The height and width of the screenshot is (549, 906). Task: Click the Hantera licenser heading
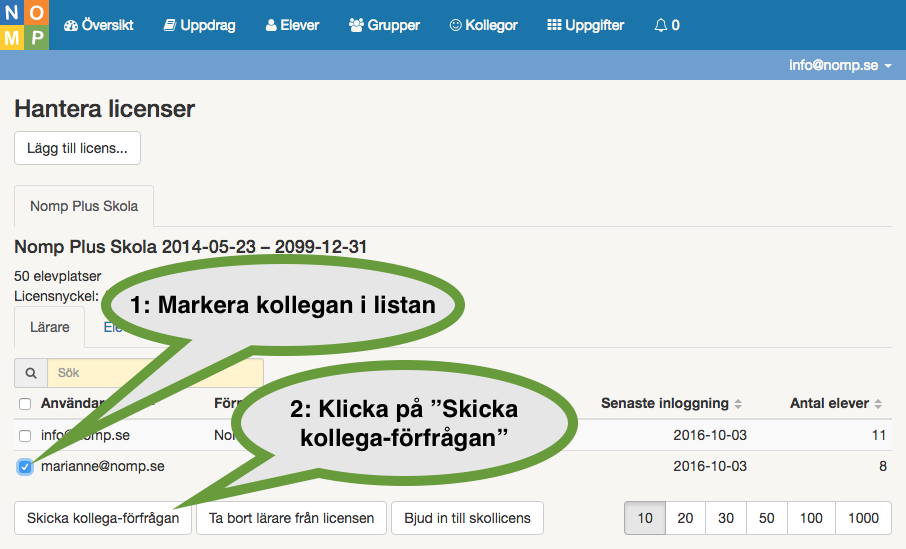click(105, 109)
